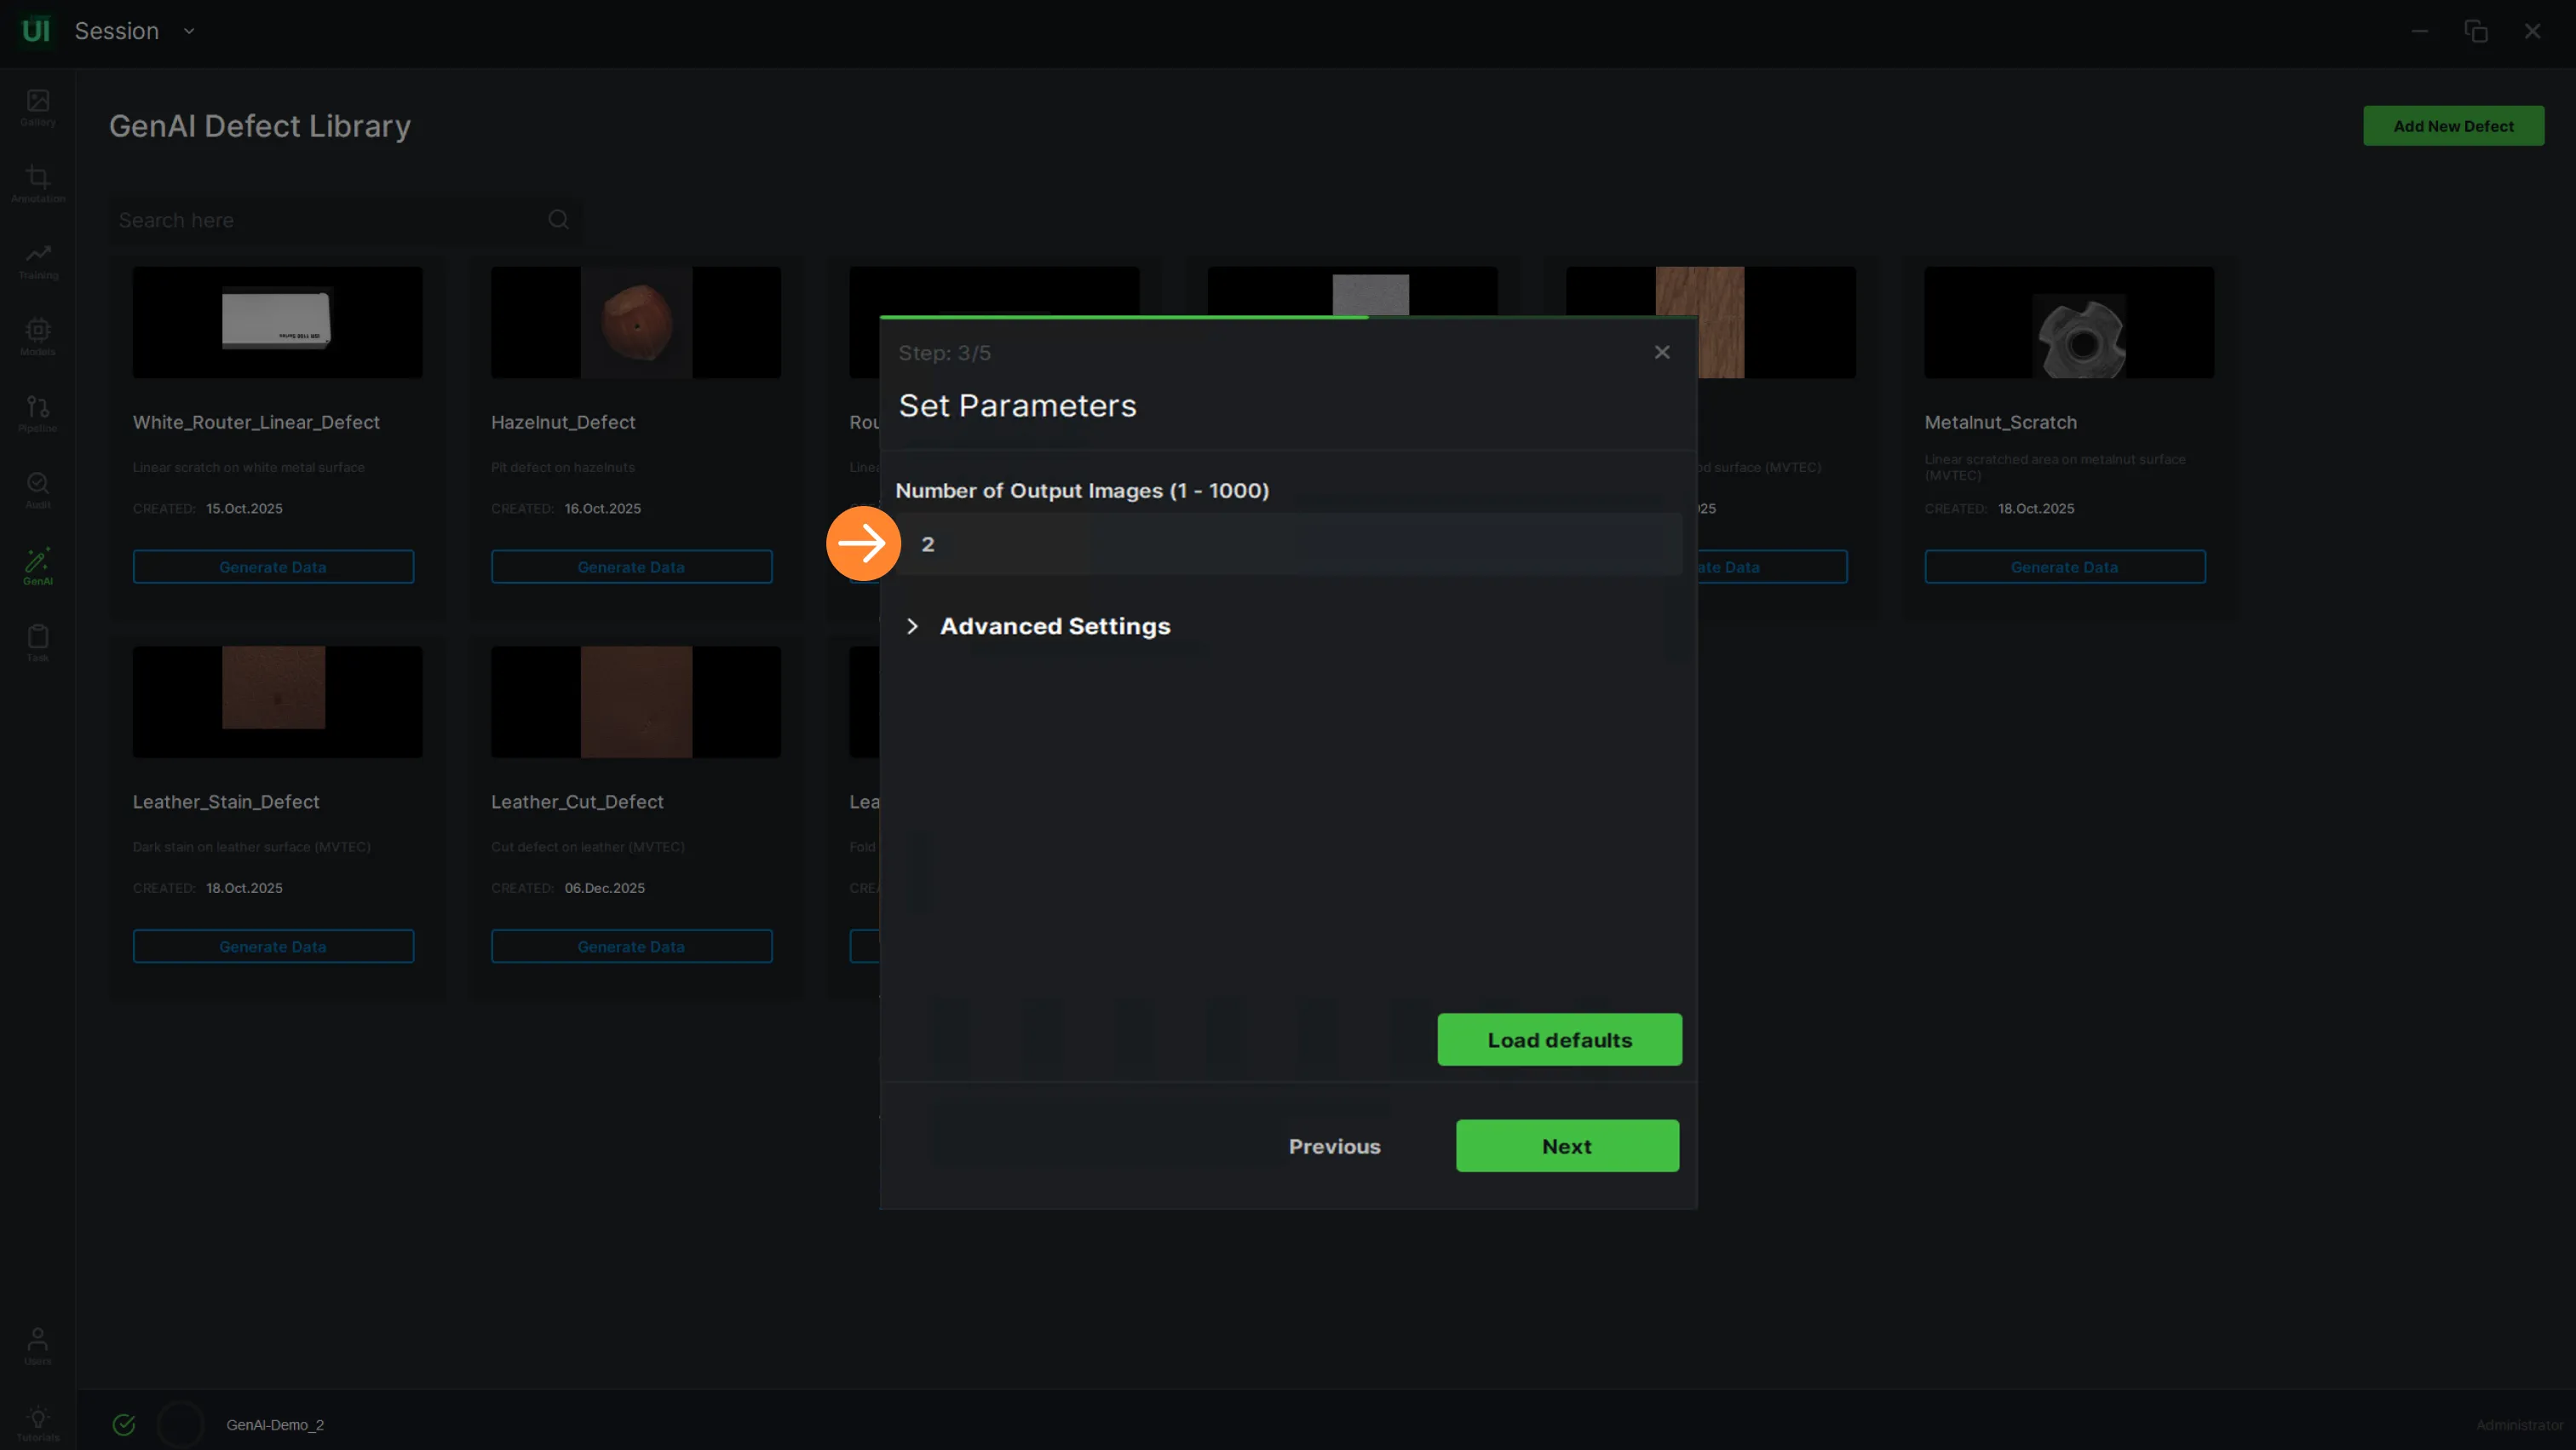Click the "GenAI-Demo_2" status bar label

coord(275,1425)
